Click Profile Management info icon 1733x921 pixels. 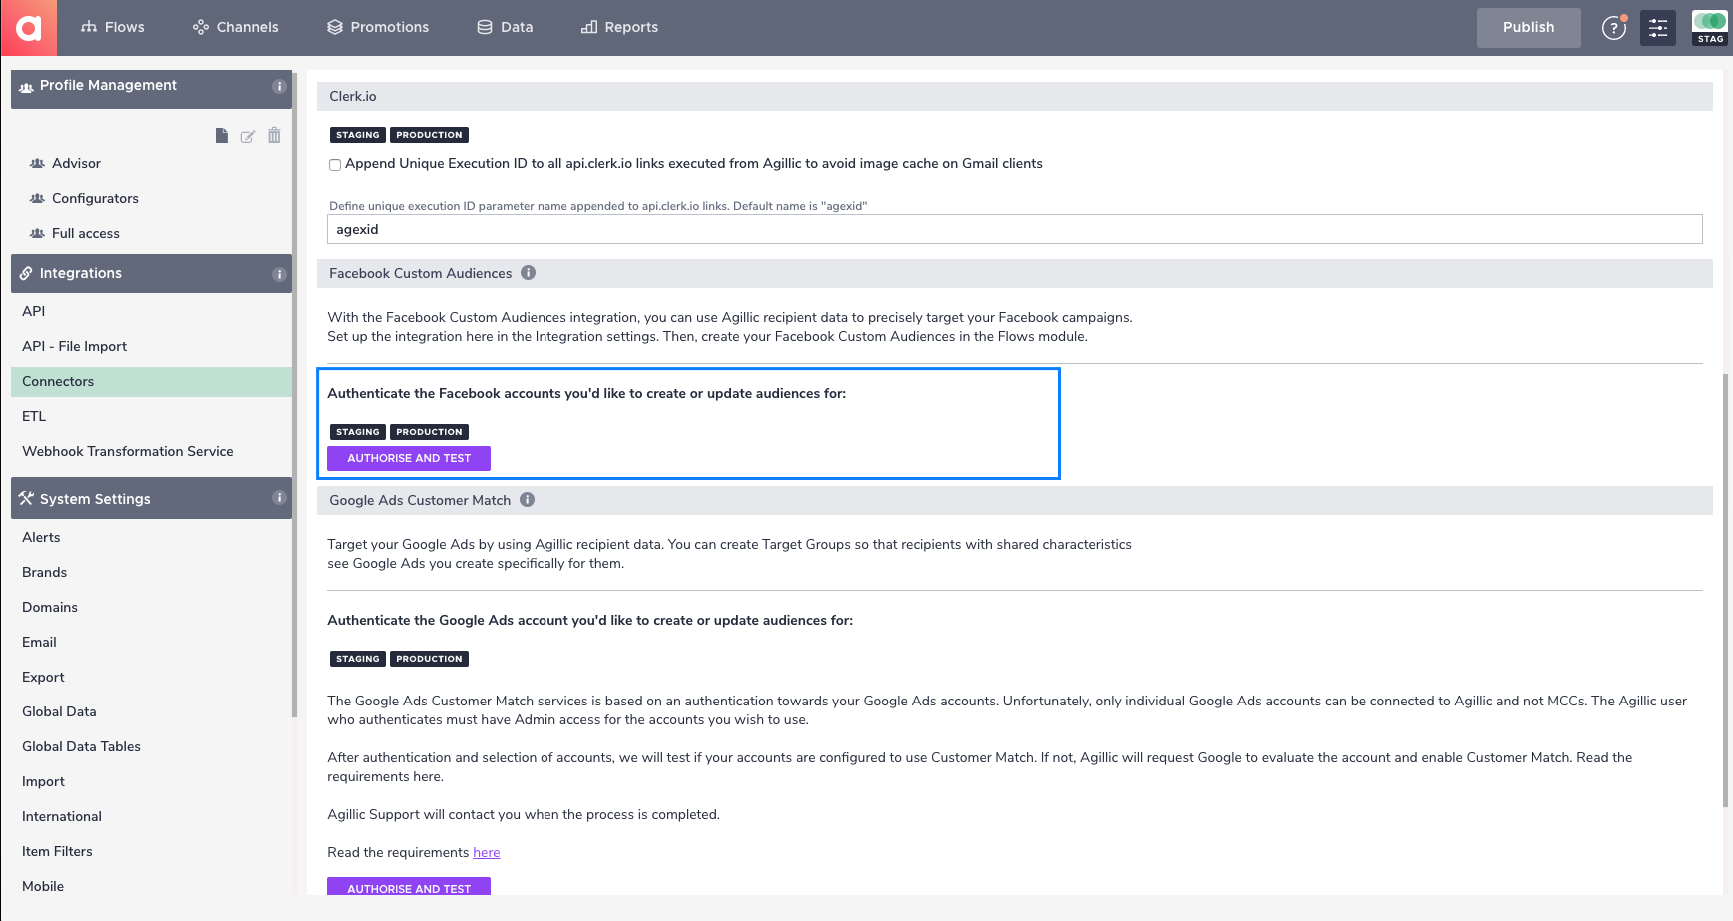279,87
